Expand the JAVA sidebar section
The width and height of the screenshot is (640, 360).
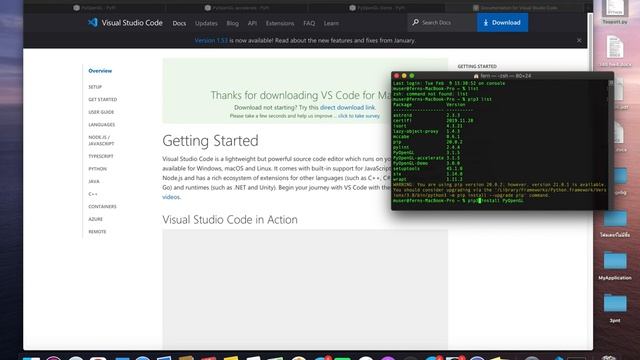pos(94,181)
